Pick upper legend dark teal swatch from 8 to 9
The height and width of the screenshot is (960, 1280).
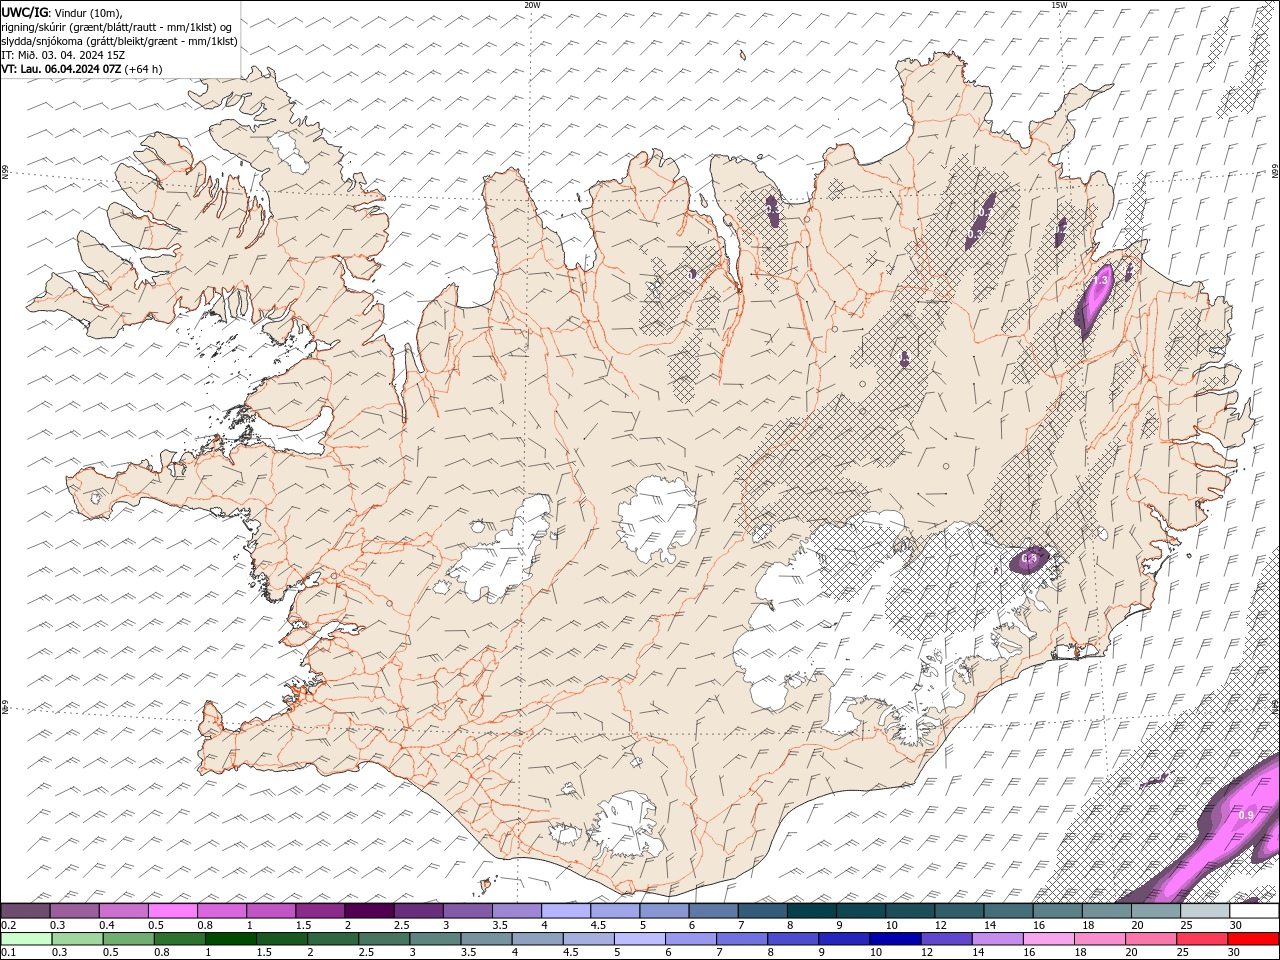pos(812,911)
